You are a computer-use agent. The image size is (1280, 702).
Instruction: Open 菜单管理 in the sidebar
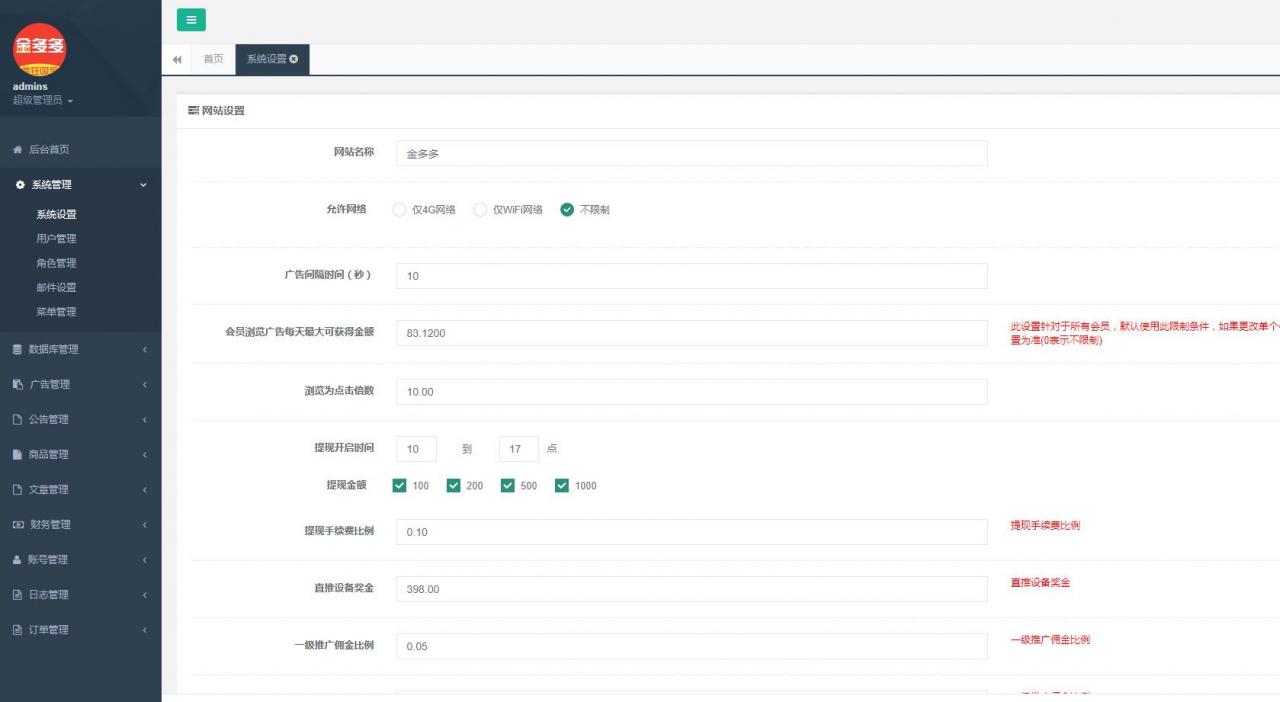tap(56, 312)
